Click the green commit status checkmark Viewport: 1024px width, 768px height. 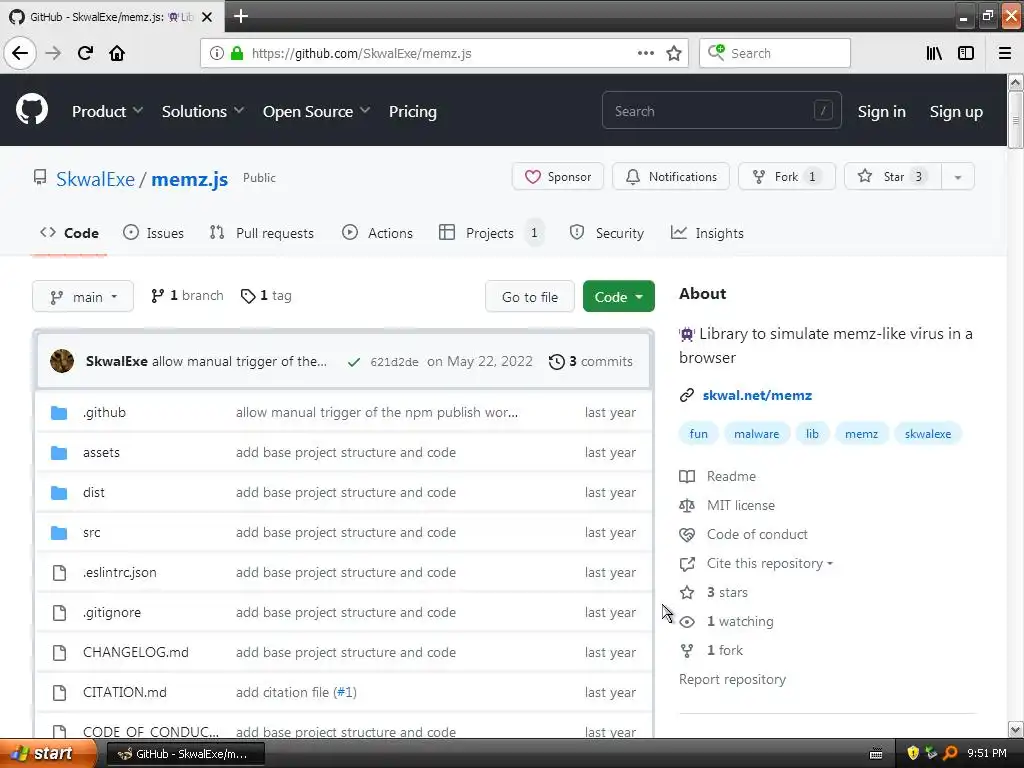point(354,362)
